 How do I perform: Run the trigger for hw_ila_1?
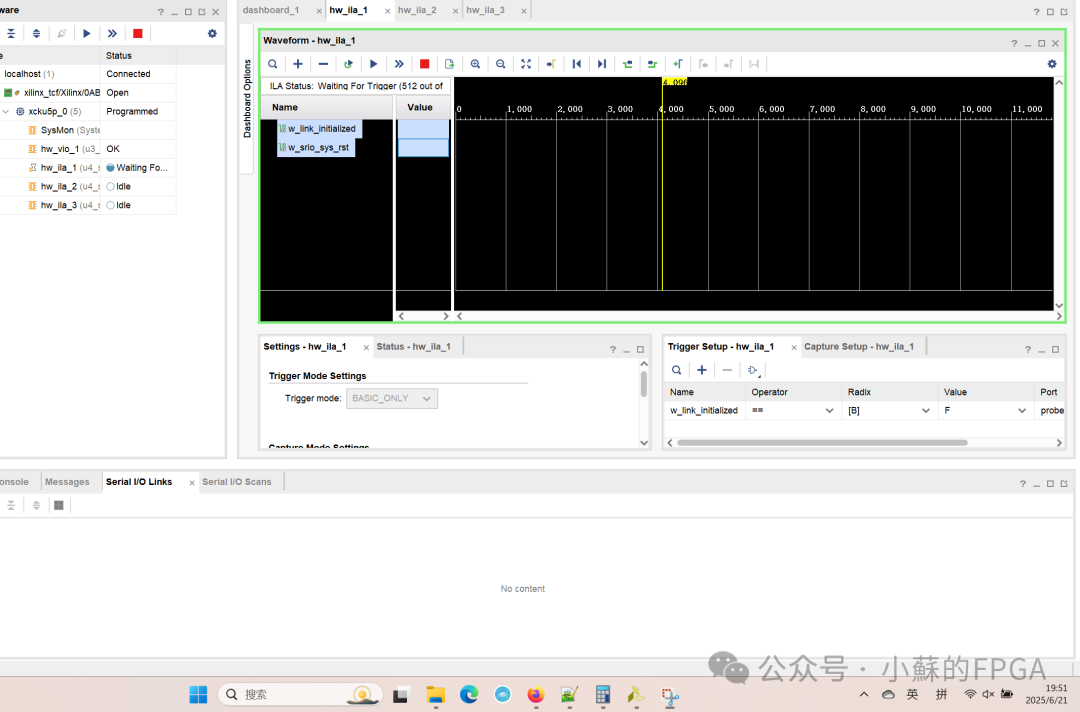(373, 63)
